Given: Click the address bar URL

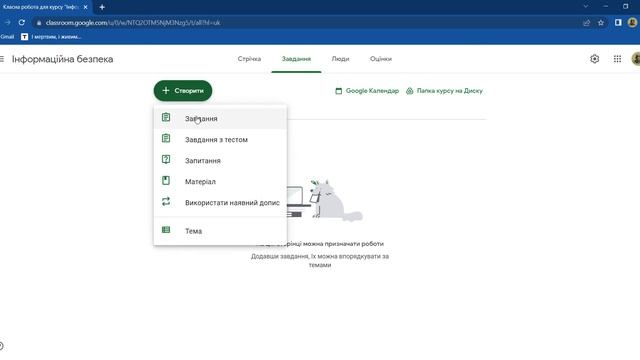Looking at the screenshot, I should coord(133,23).
